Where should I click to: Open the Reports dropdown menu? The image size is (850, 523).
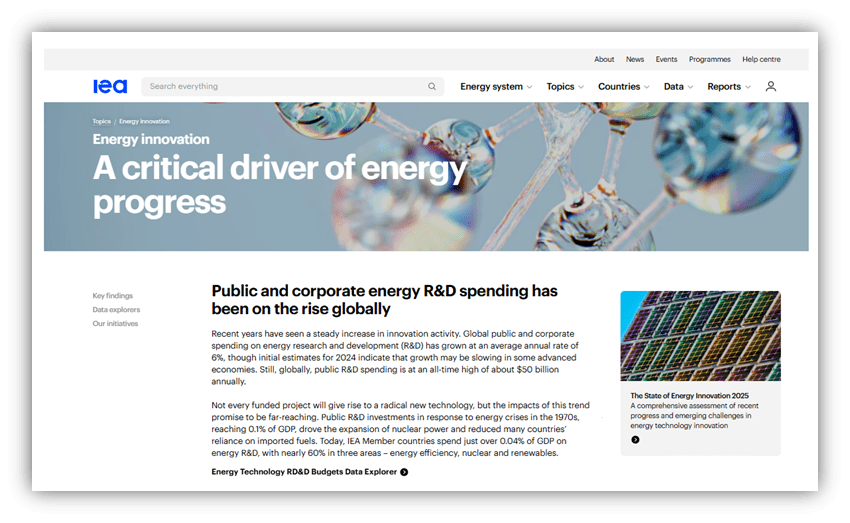pos(728,87)
